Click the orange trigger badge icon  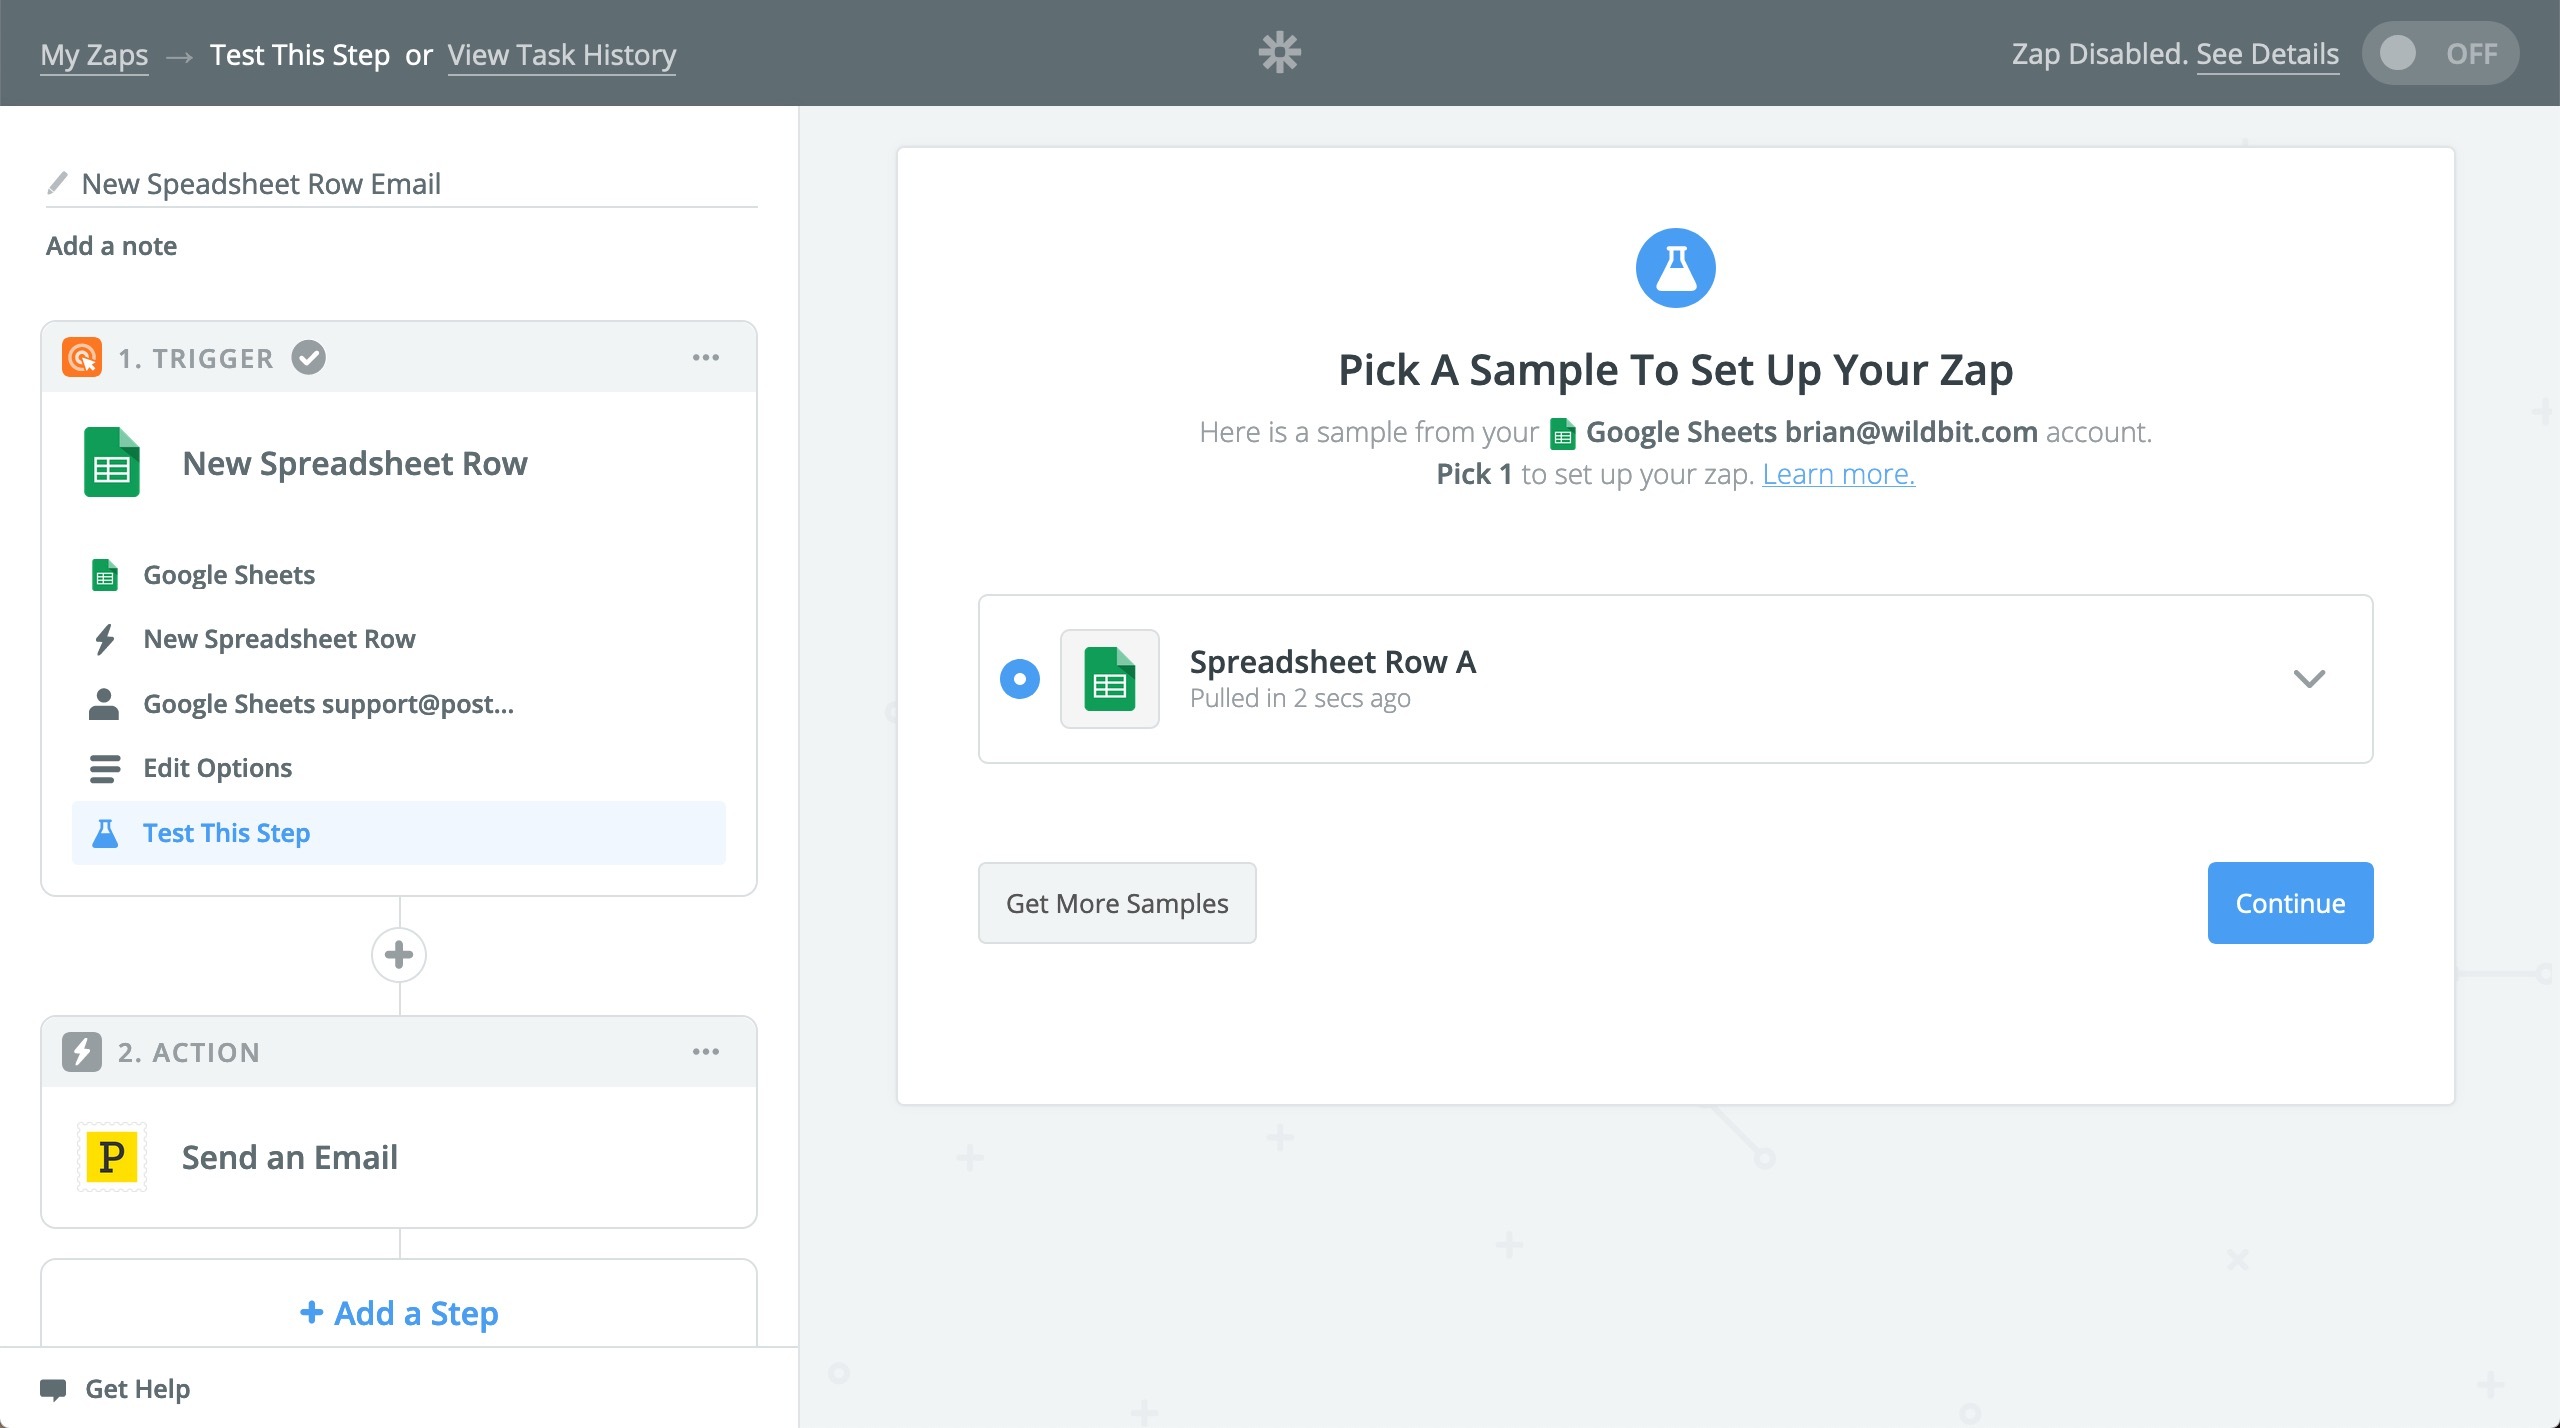click(x=82, y=357)
